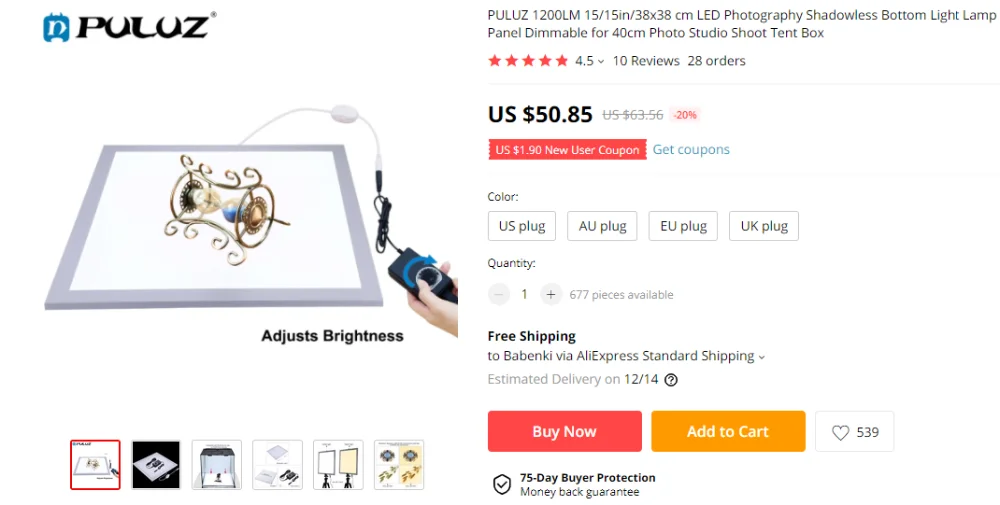The image size is (1000, 505).
Task: Click the Get coupons link
Action: [691, 149]
